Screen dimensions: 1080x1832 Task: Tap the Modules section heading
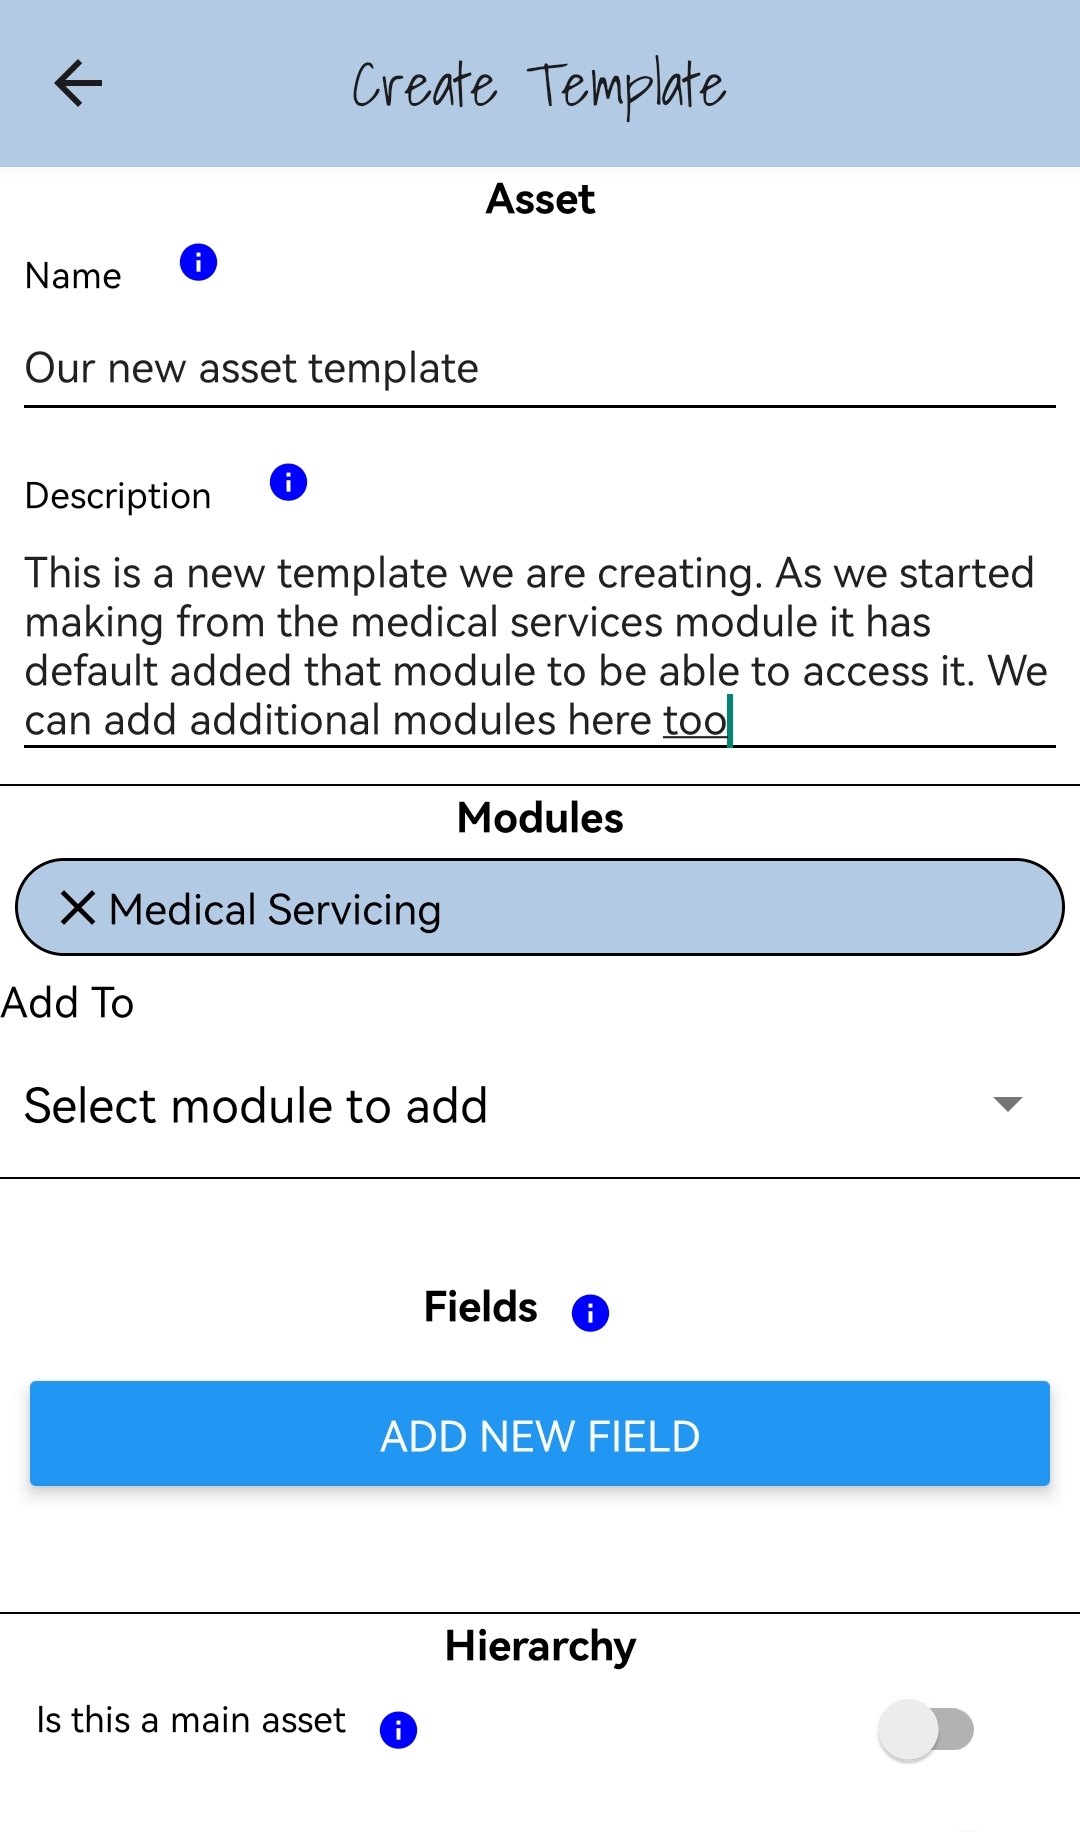540,818
